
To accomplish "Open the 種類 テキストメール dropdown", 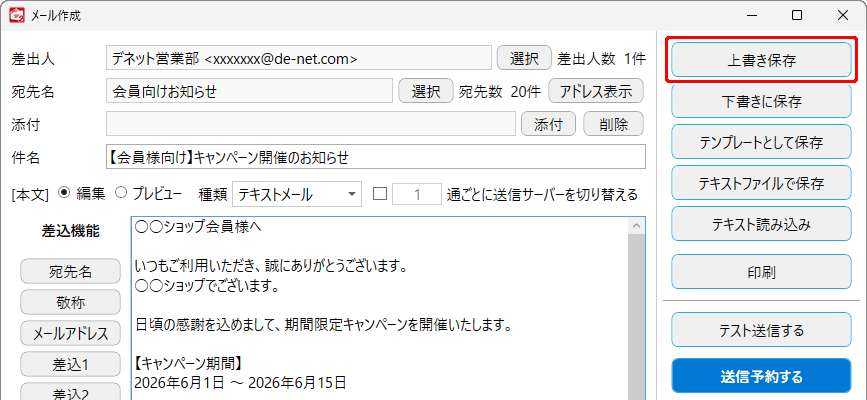I will (297, 194).
